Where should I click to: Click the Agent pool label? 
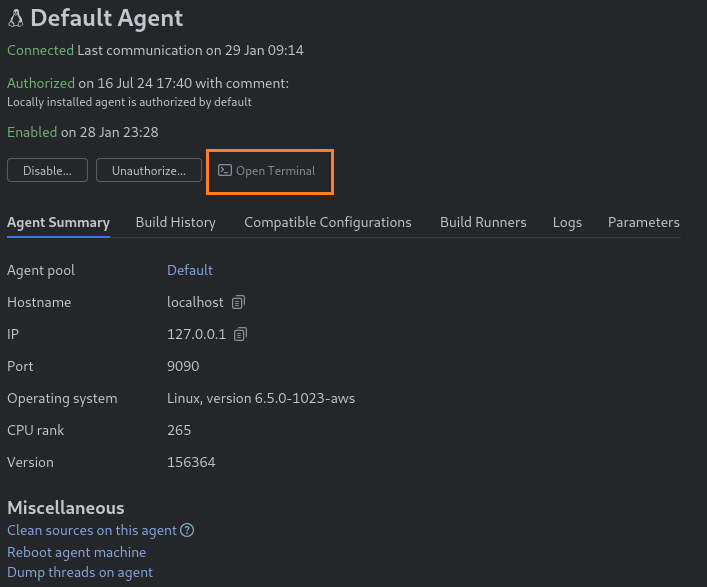(x=41, y=271)
